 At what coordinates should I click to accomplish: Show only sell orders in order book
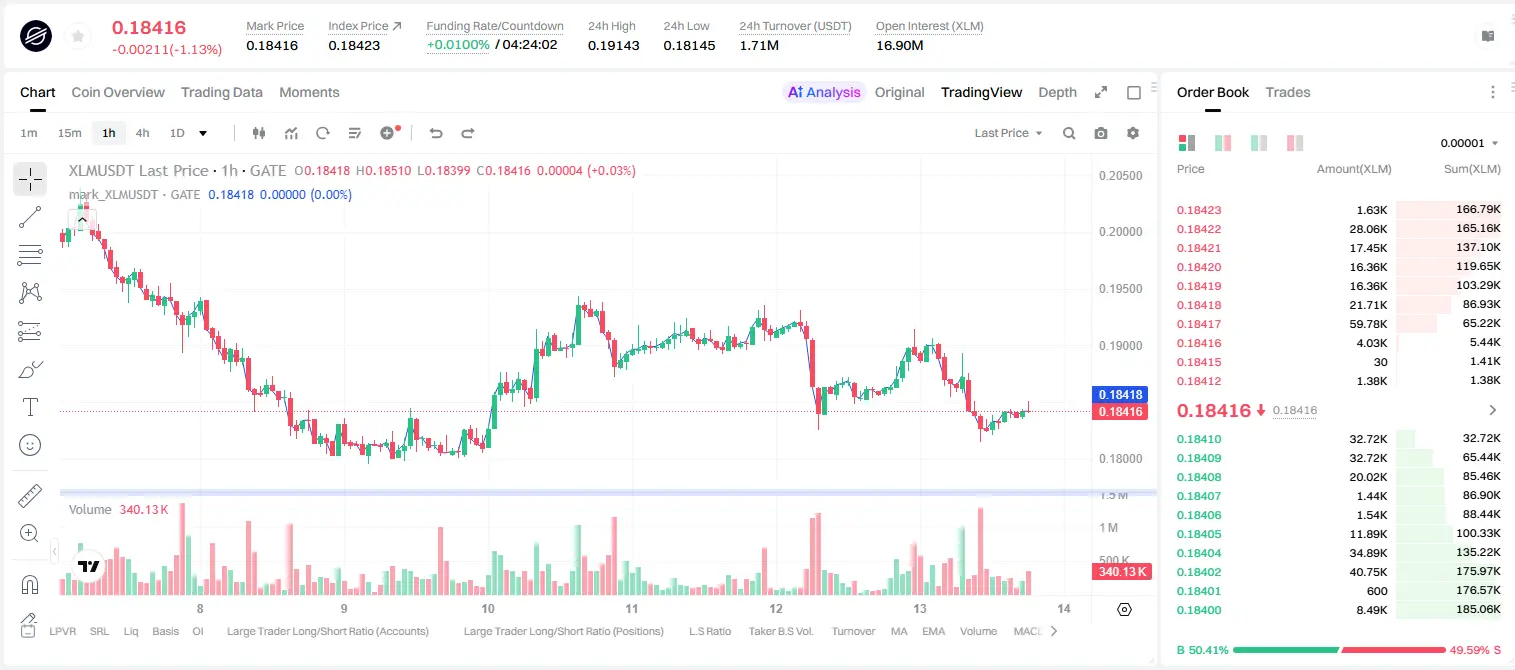[x=1295, y=143]
